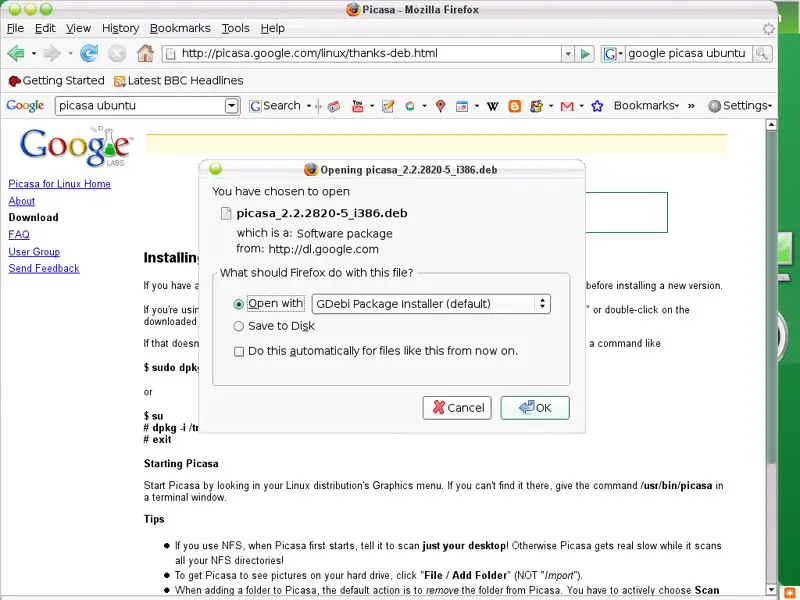Image resolution: width=800 pixels, height=600 pixels.
Task: Open the History menu
Action: [120, 29]
